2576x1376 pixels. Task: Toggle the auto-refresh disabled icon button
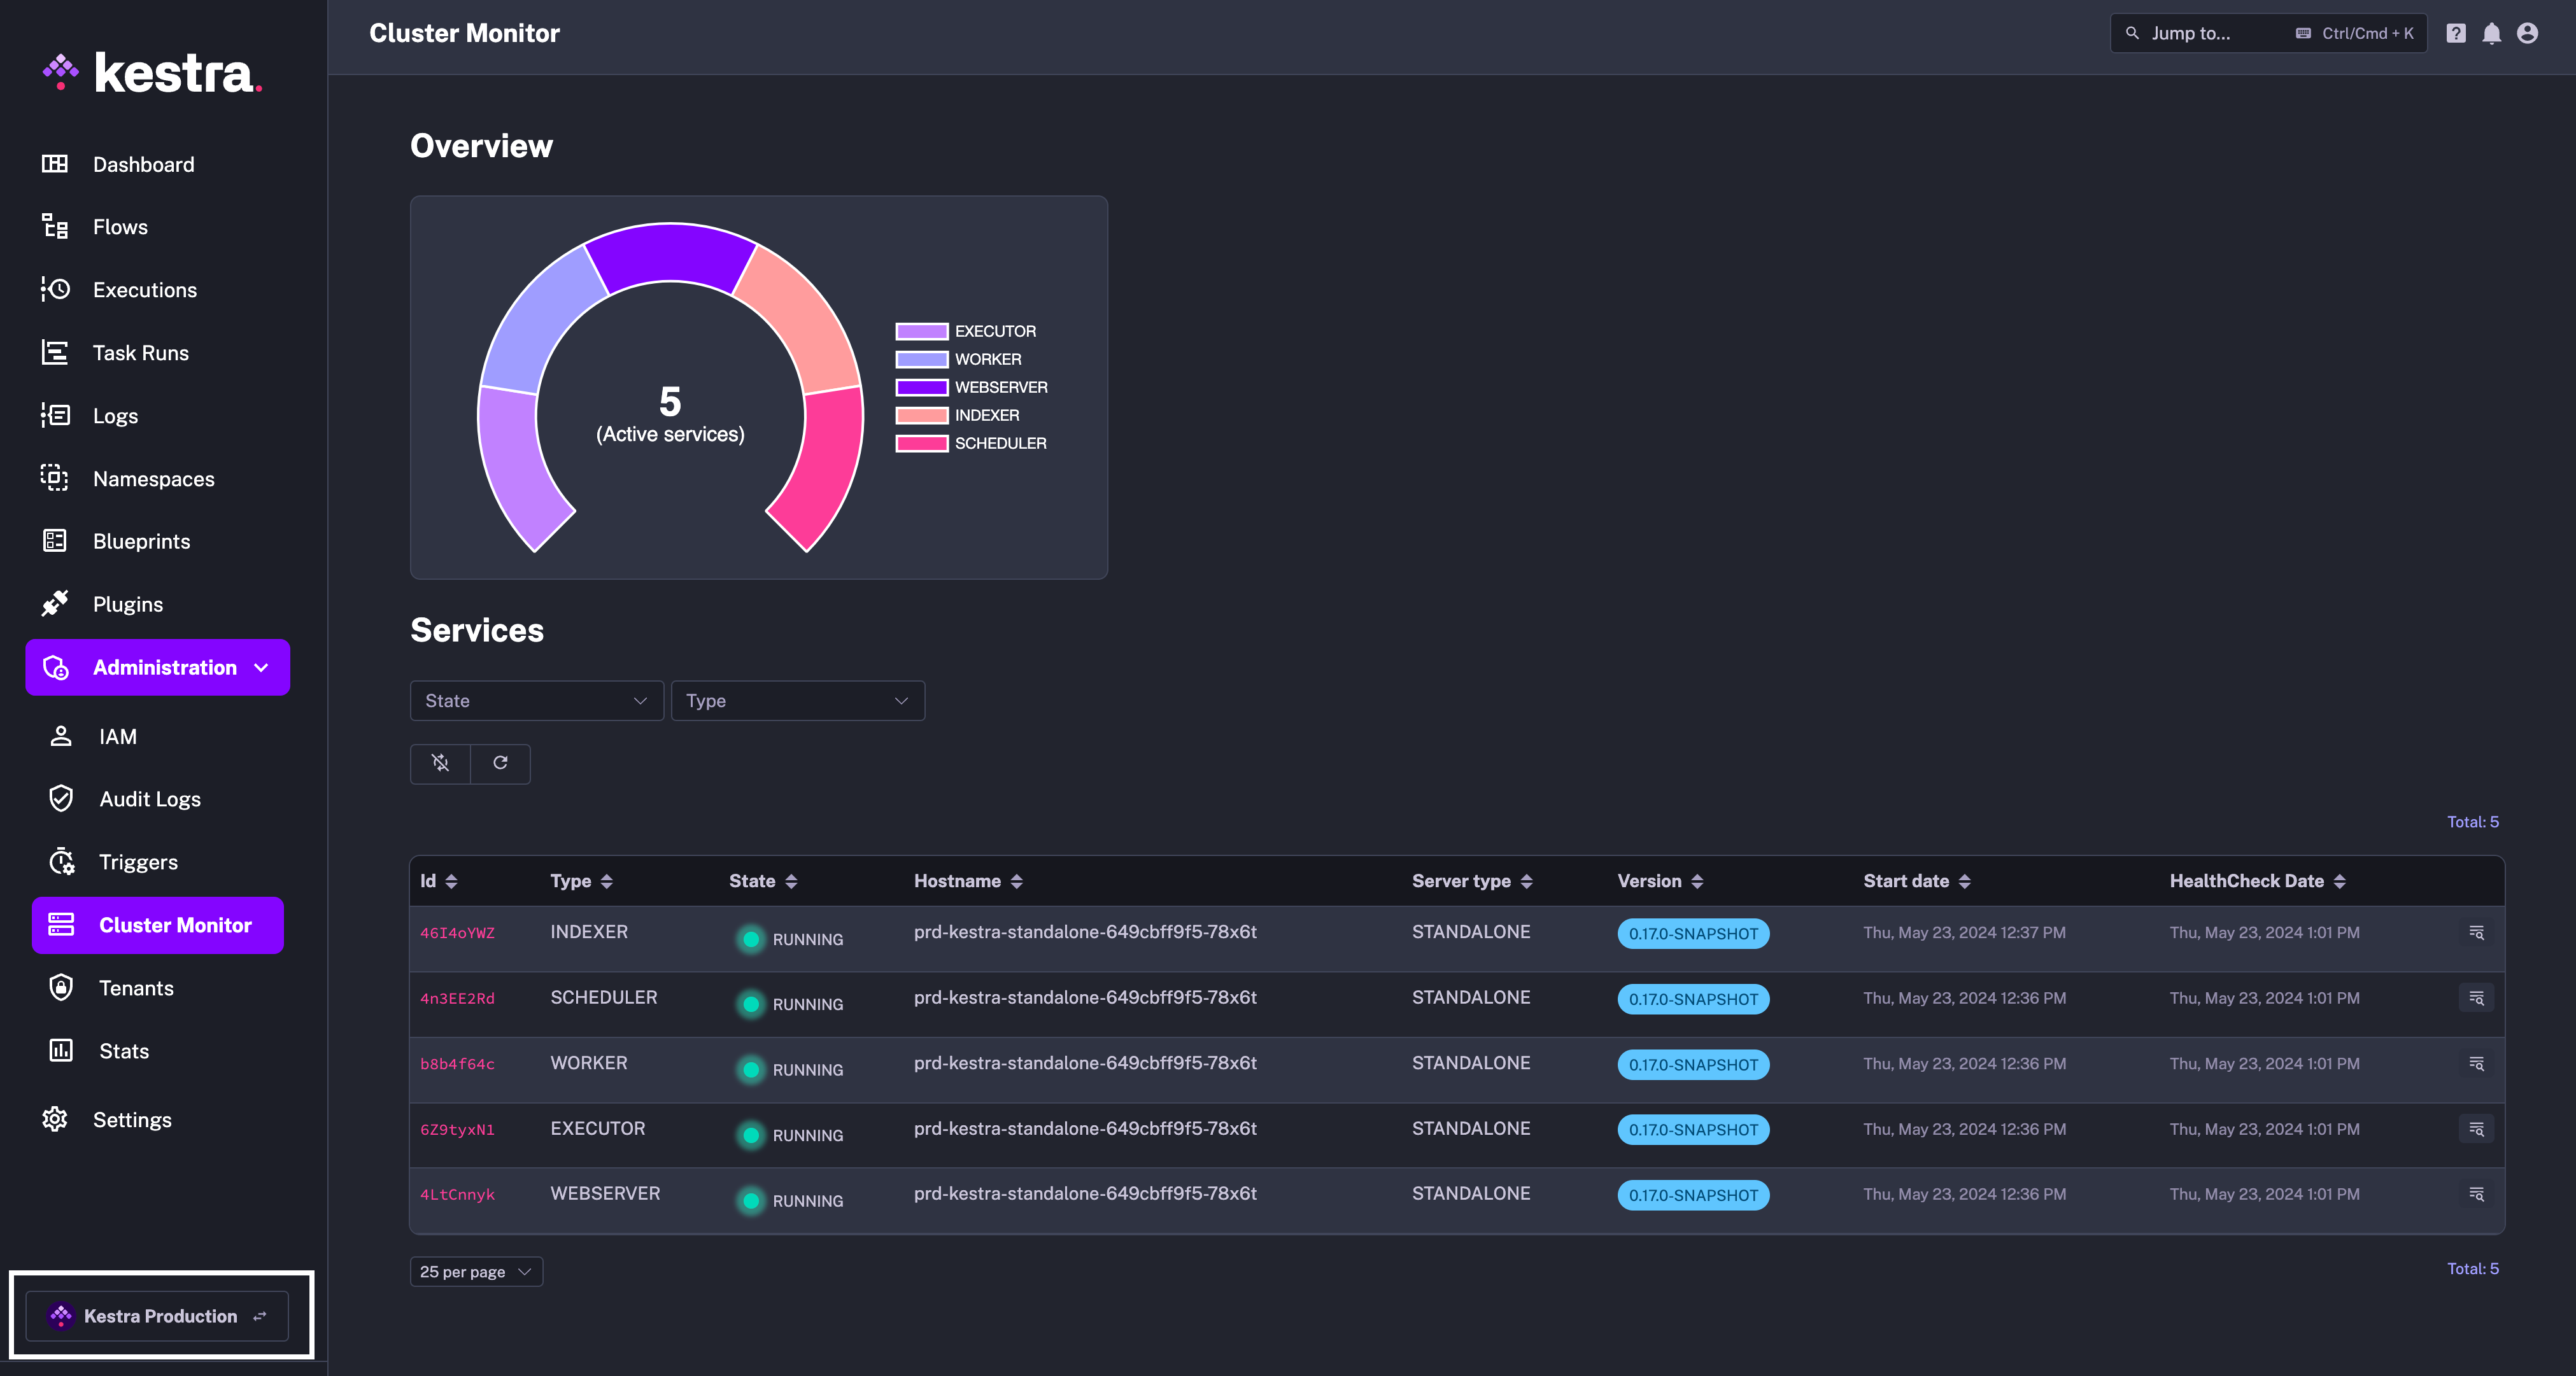click(440, 763)
